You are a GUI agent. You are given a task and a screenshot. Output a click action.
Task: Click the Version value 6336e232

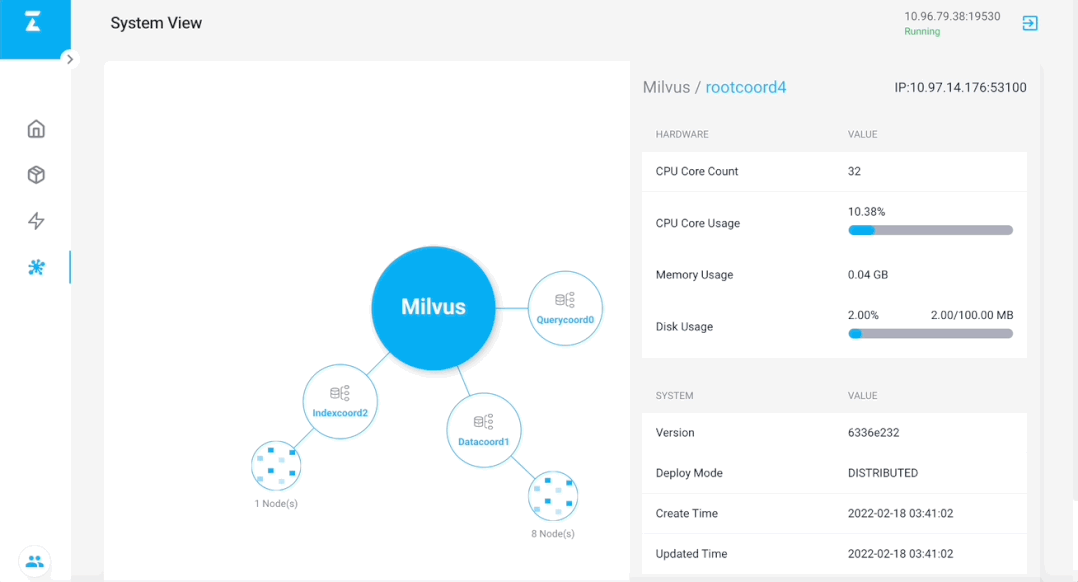point(873,433)
